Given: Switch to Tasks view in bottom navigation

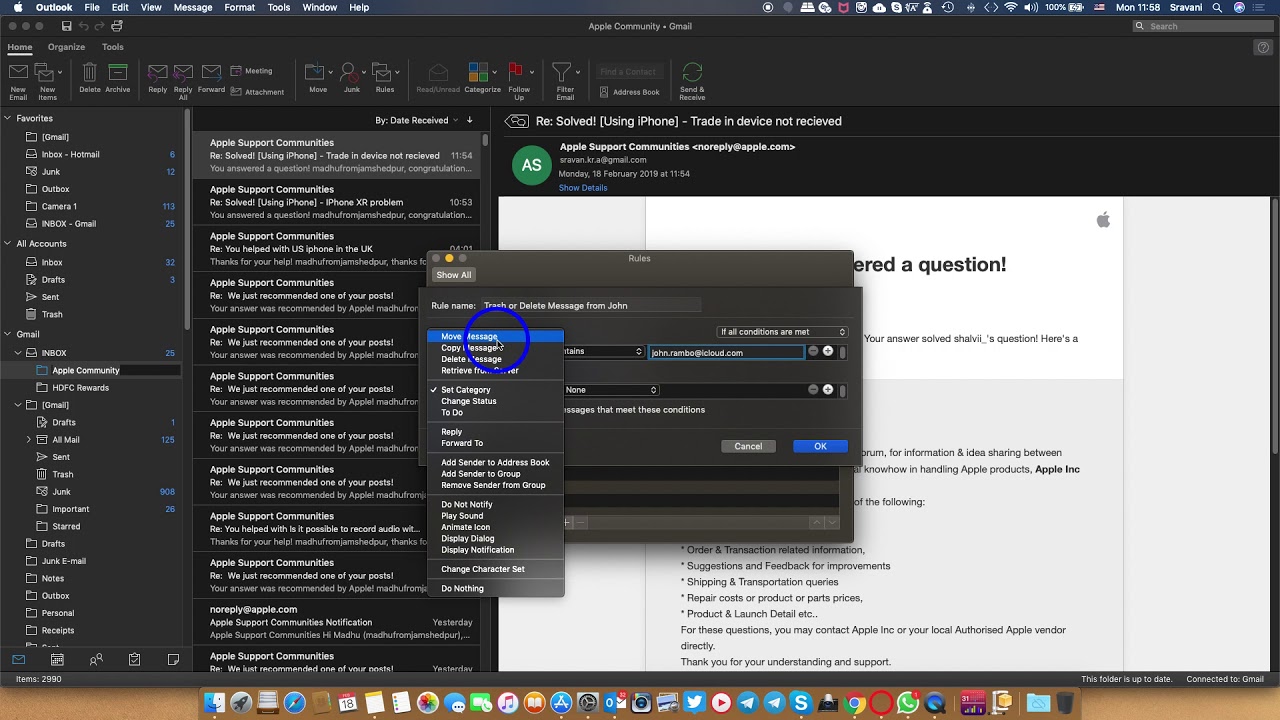Looking at the screenshot, I should [x=134, y=660].
